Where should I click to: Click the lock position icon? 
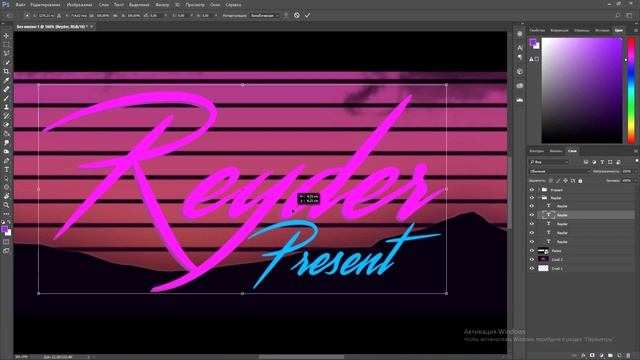(x=565, y=180)
